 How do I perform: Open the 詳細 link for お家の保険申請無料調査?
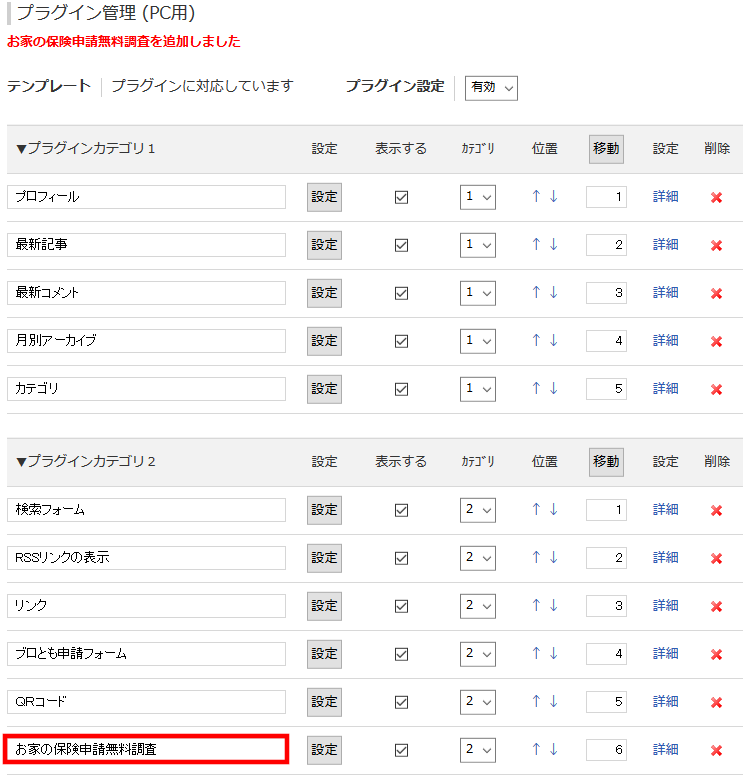tap(665, 750)
